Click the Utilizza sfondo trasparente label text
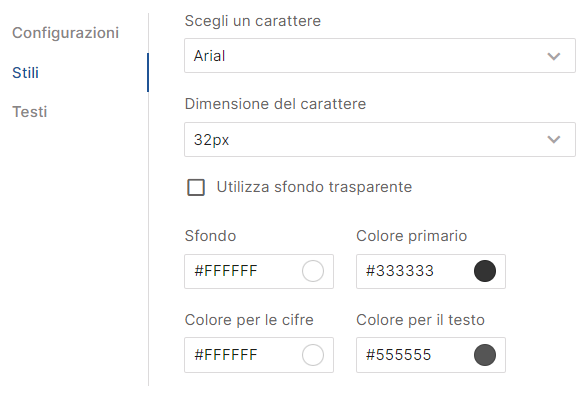The image size is (585, 393). 314,187
